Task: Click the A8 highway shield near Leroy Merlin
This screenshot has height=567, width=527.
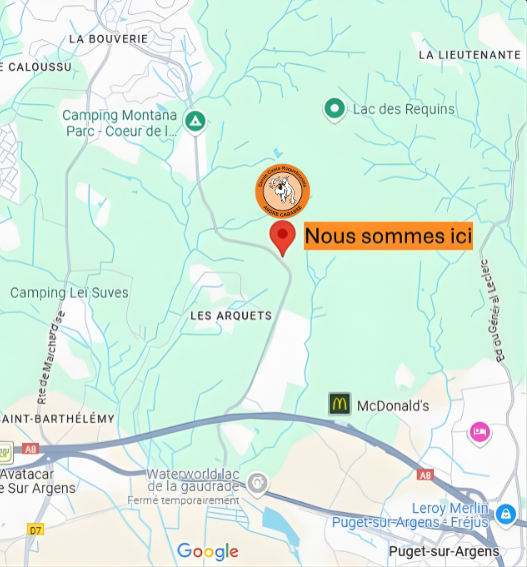Action: pos(425,475)
